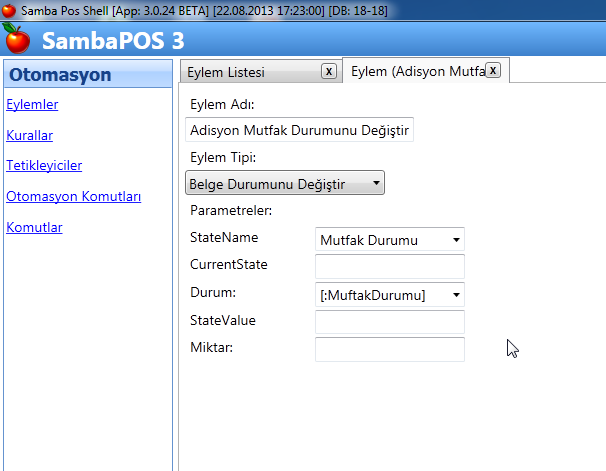
Task: Focus the CurrentState input field
Action: pos(390,266)
